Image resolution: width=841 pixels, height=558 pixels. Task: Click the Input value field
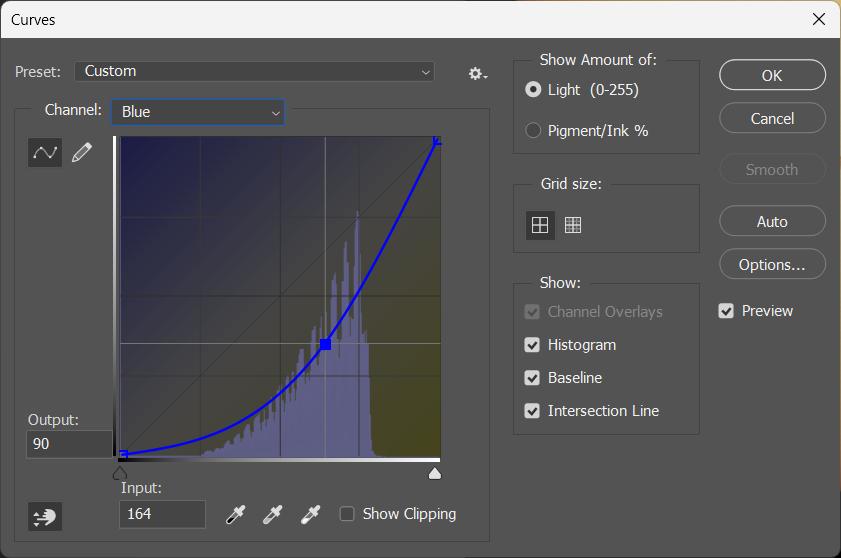pos(162,514)
